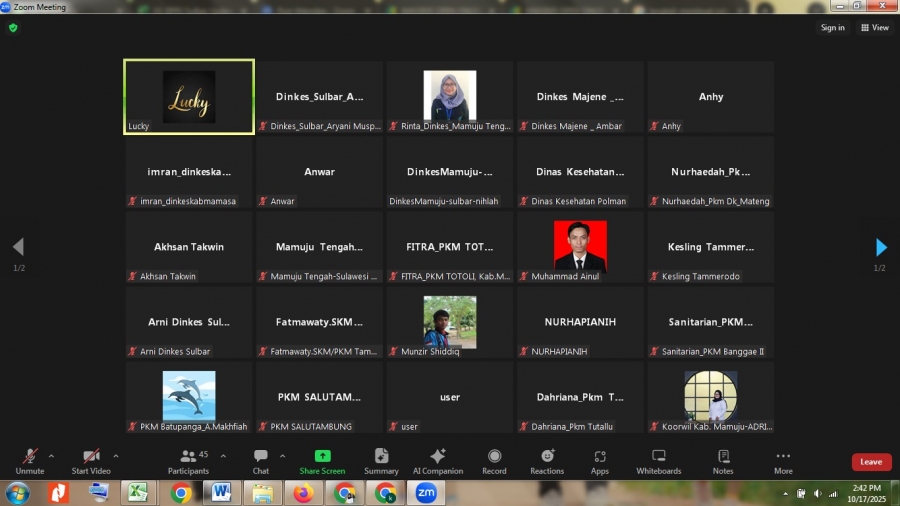Open Whiteboards
The height and width of the screenshot is (506, 900).
tap(658, 456)
